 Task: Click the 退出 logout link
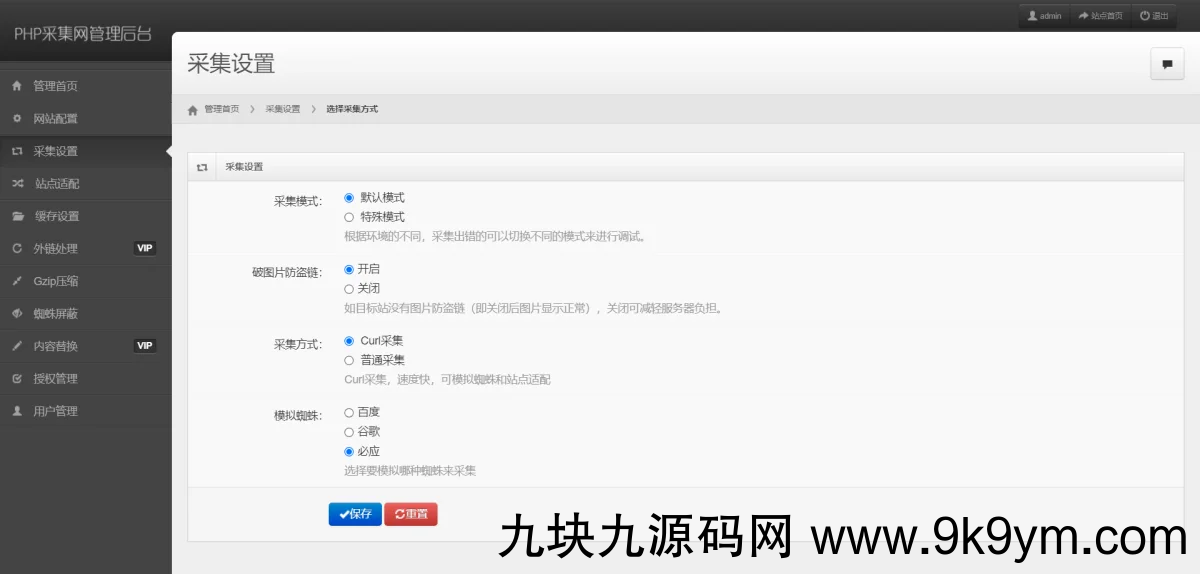click(x=1154, y=16)
